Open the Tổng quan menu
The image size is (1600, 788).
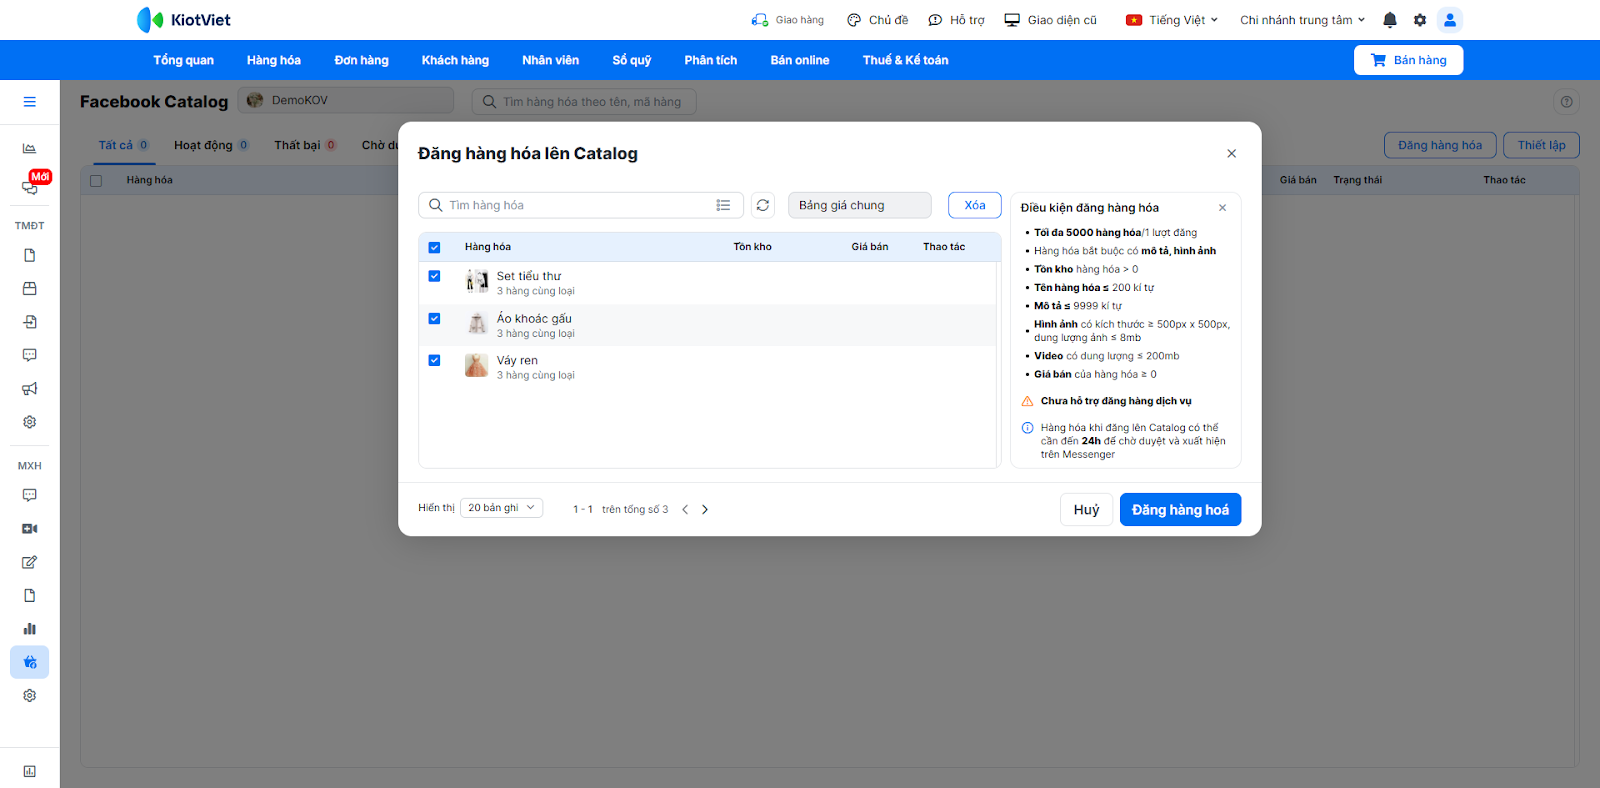tap(184, 60)
